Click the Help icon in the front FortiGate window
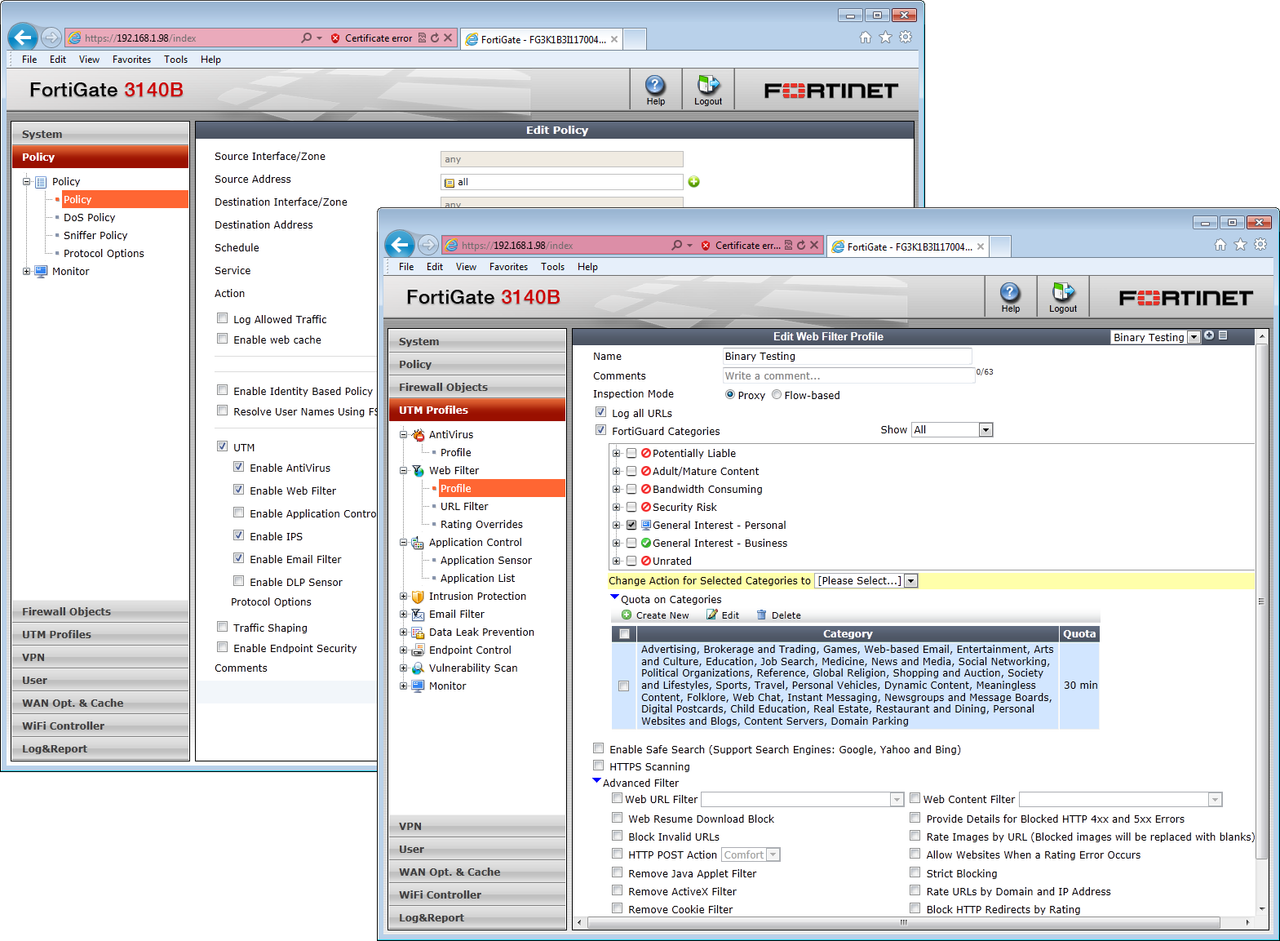The height and width of the screenshot is (941, 1280). click(1010, 292)
